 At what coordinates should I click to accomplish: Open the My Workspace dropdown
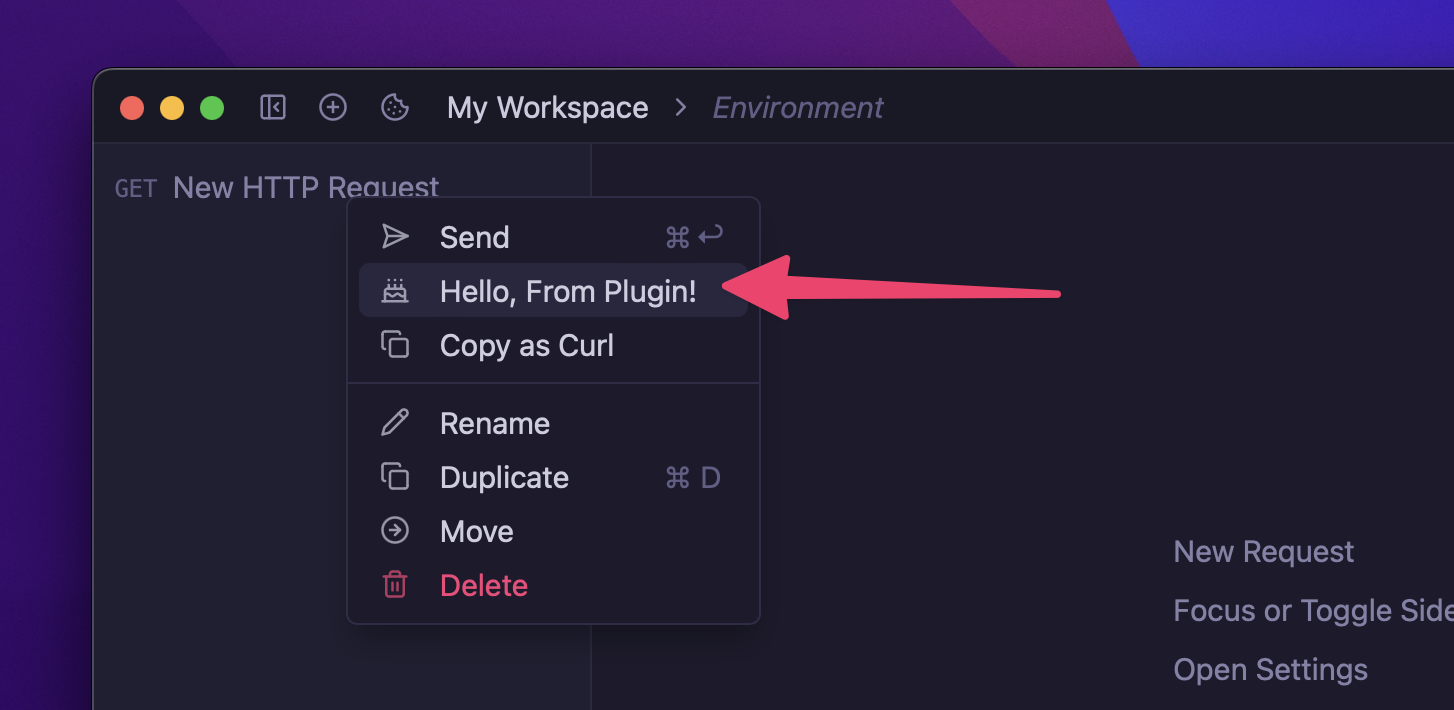[547, 108]
